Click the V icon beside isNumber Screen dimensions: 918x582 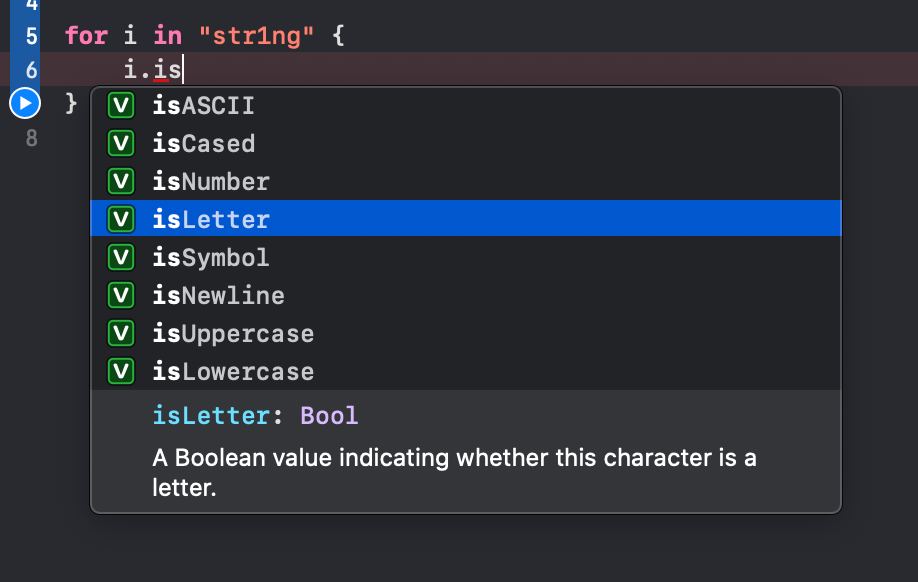click(x=121, y=181)
